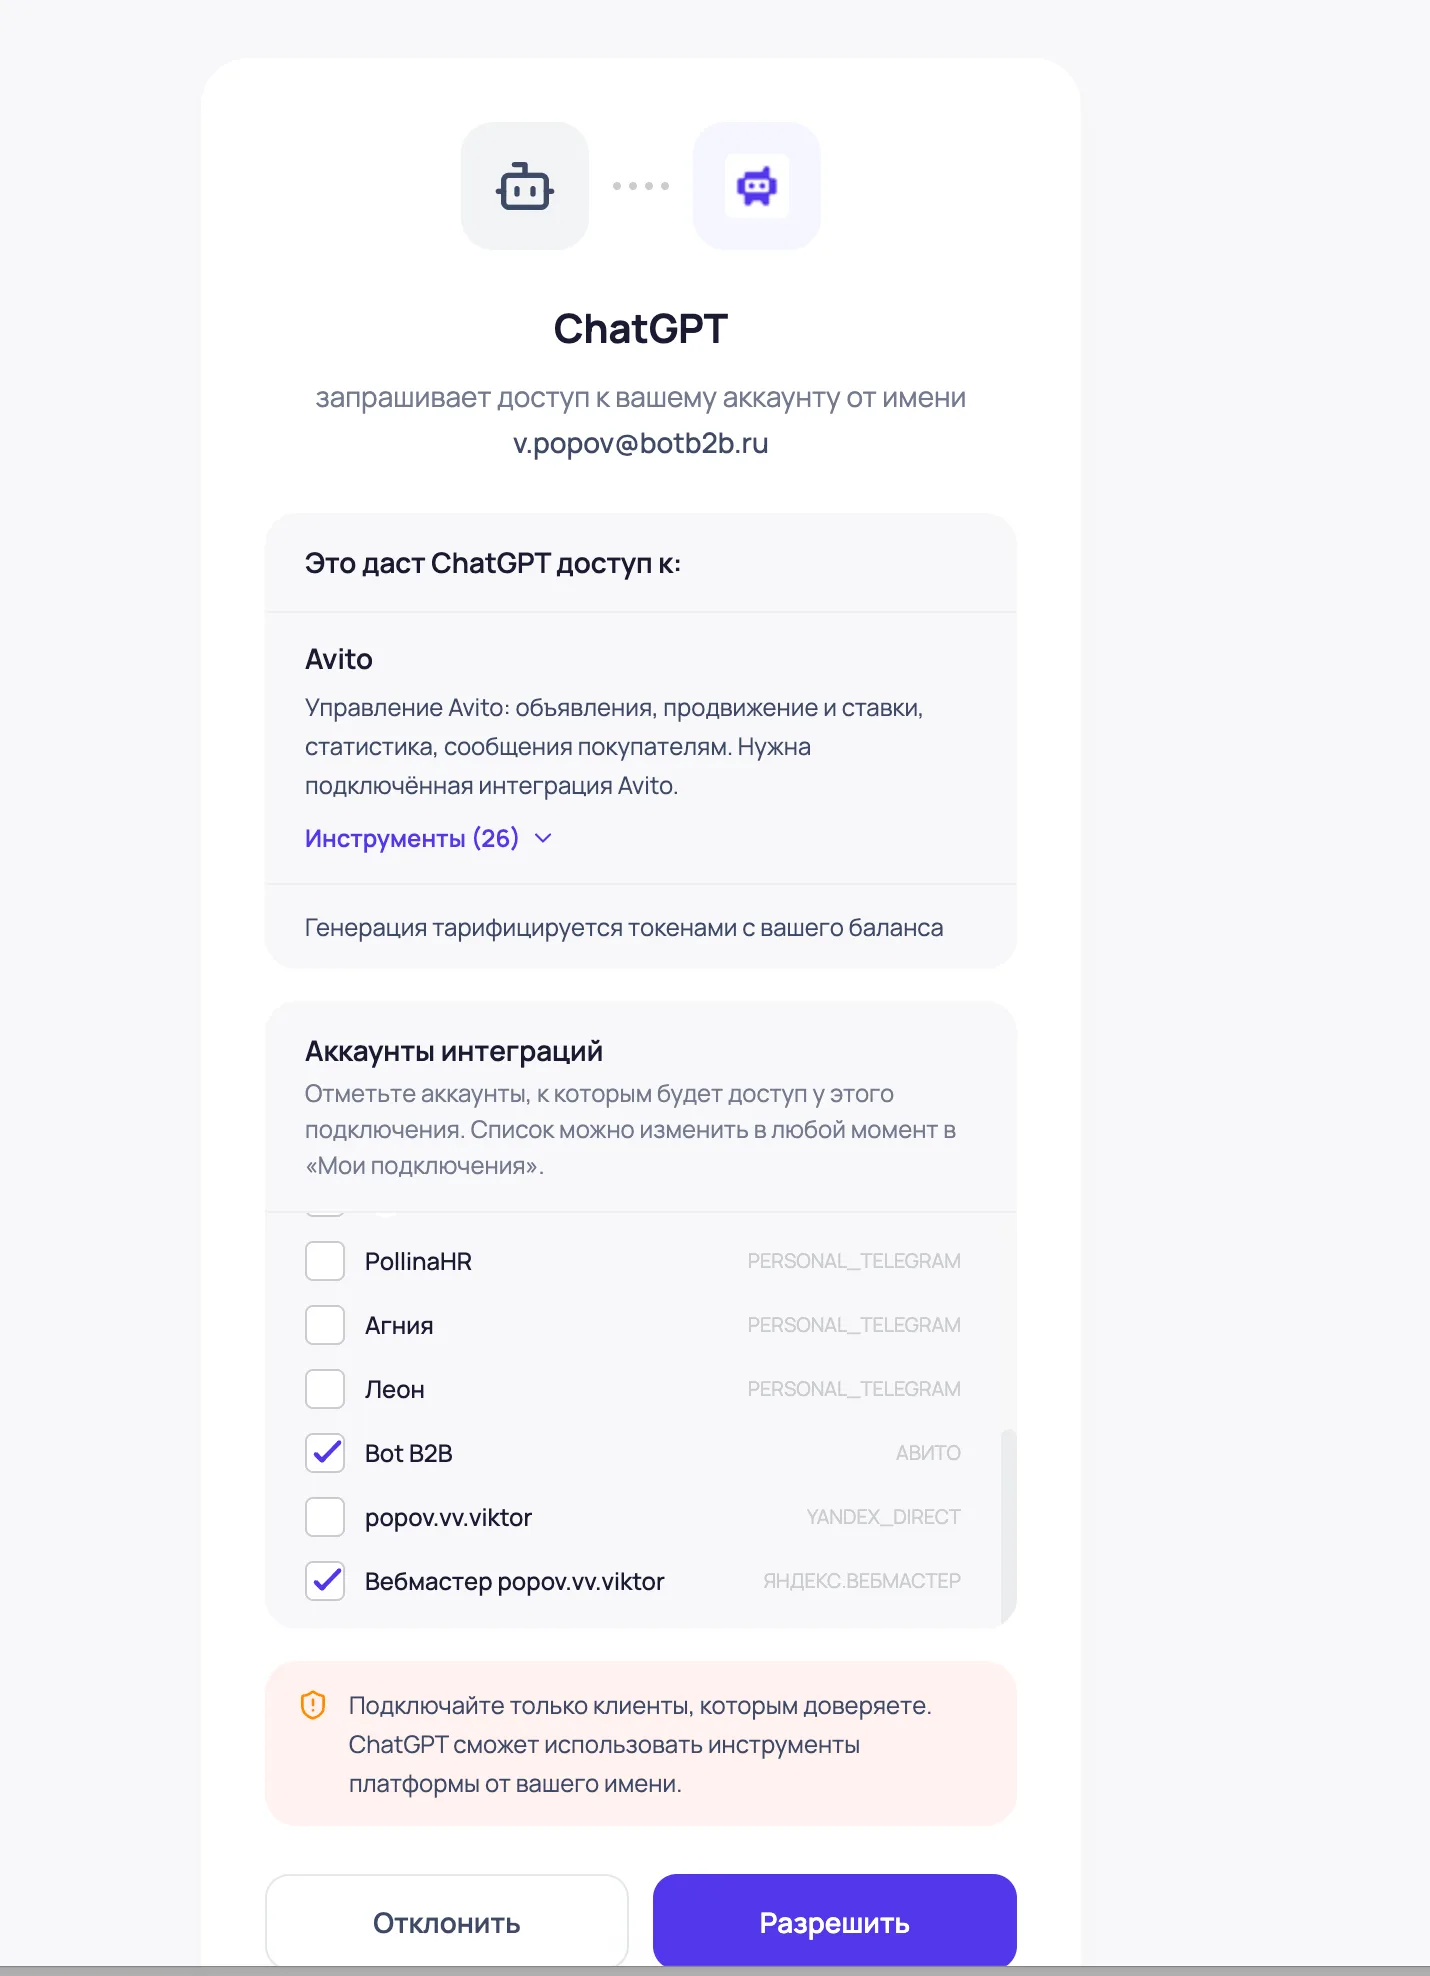Image resolution: width=1430 pixels, height=1976 pixels.
Task: Click the Avito section heading
Action: point(339,659)
